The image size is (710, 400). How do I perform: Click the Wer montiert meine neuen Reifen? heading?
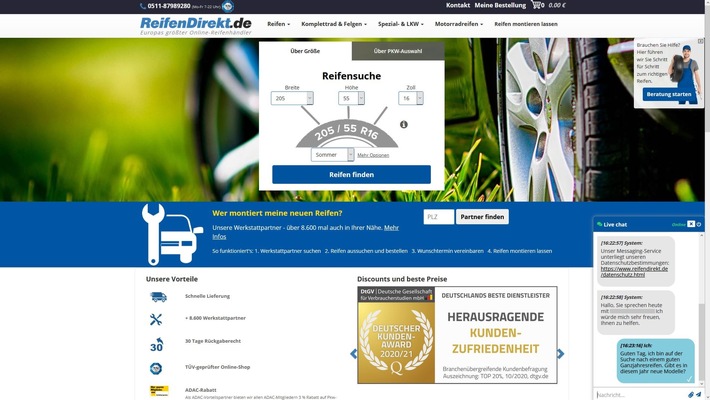point(277,213)
